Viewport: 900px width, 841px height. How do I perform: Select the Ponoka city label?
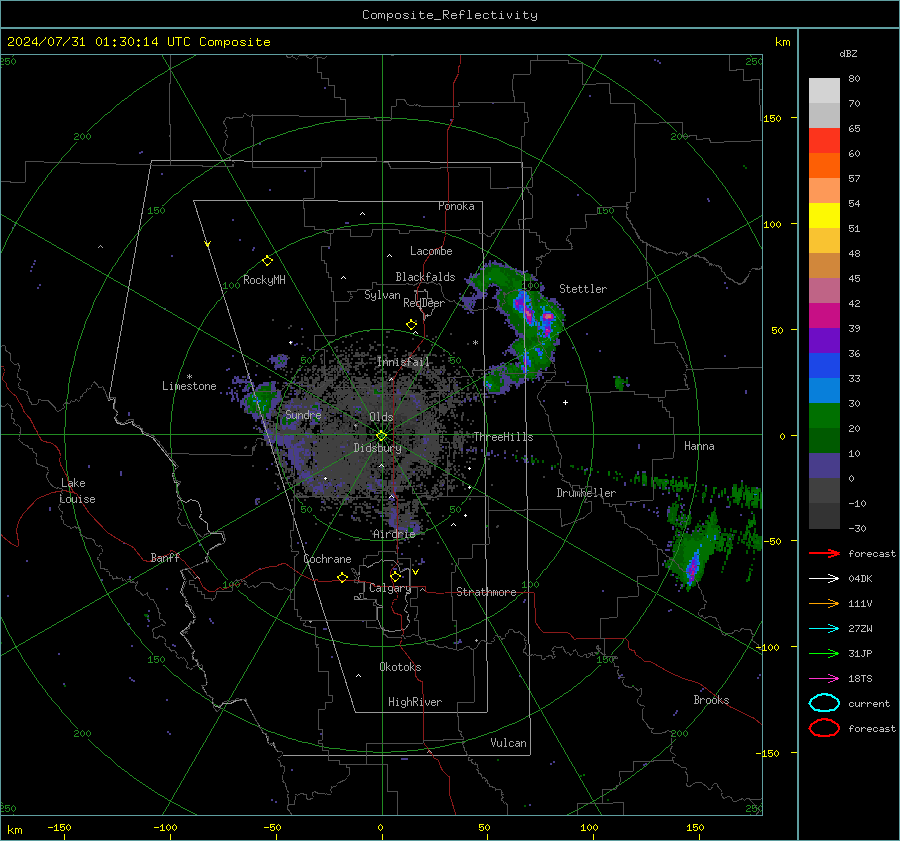[x=456, y=206]
